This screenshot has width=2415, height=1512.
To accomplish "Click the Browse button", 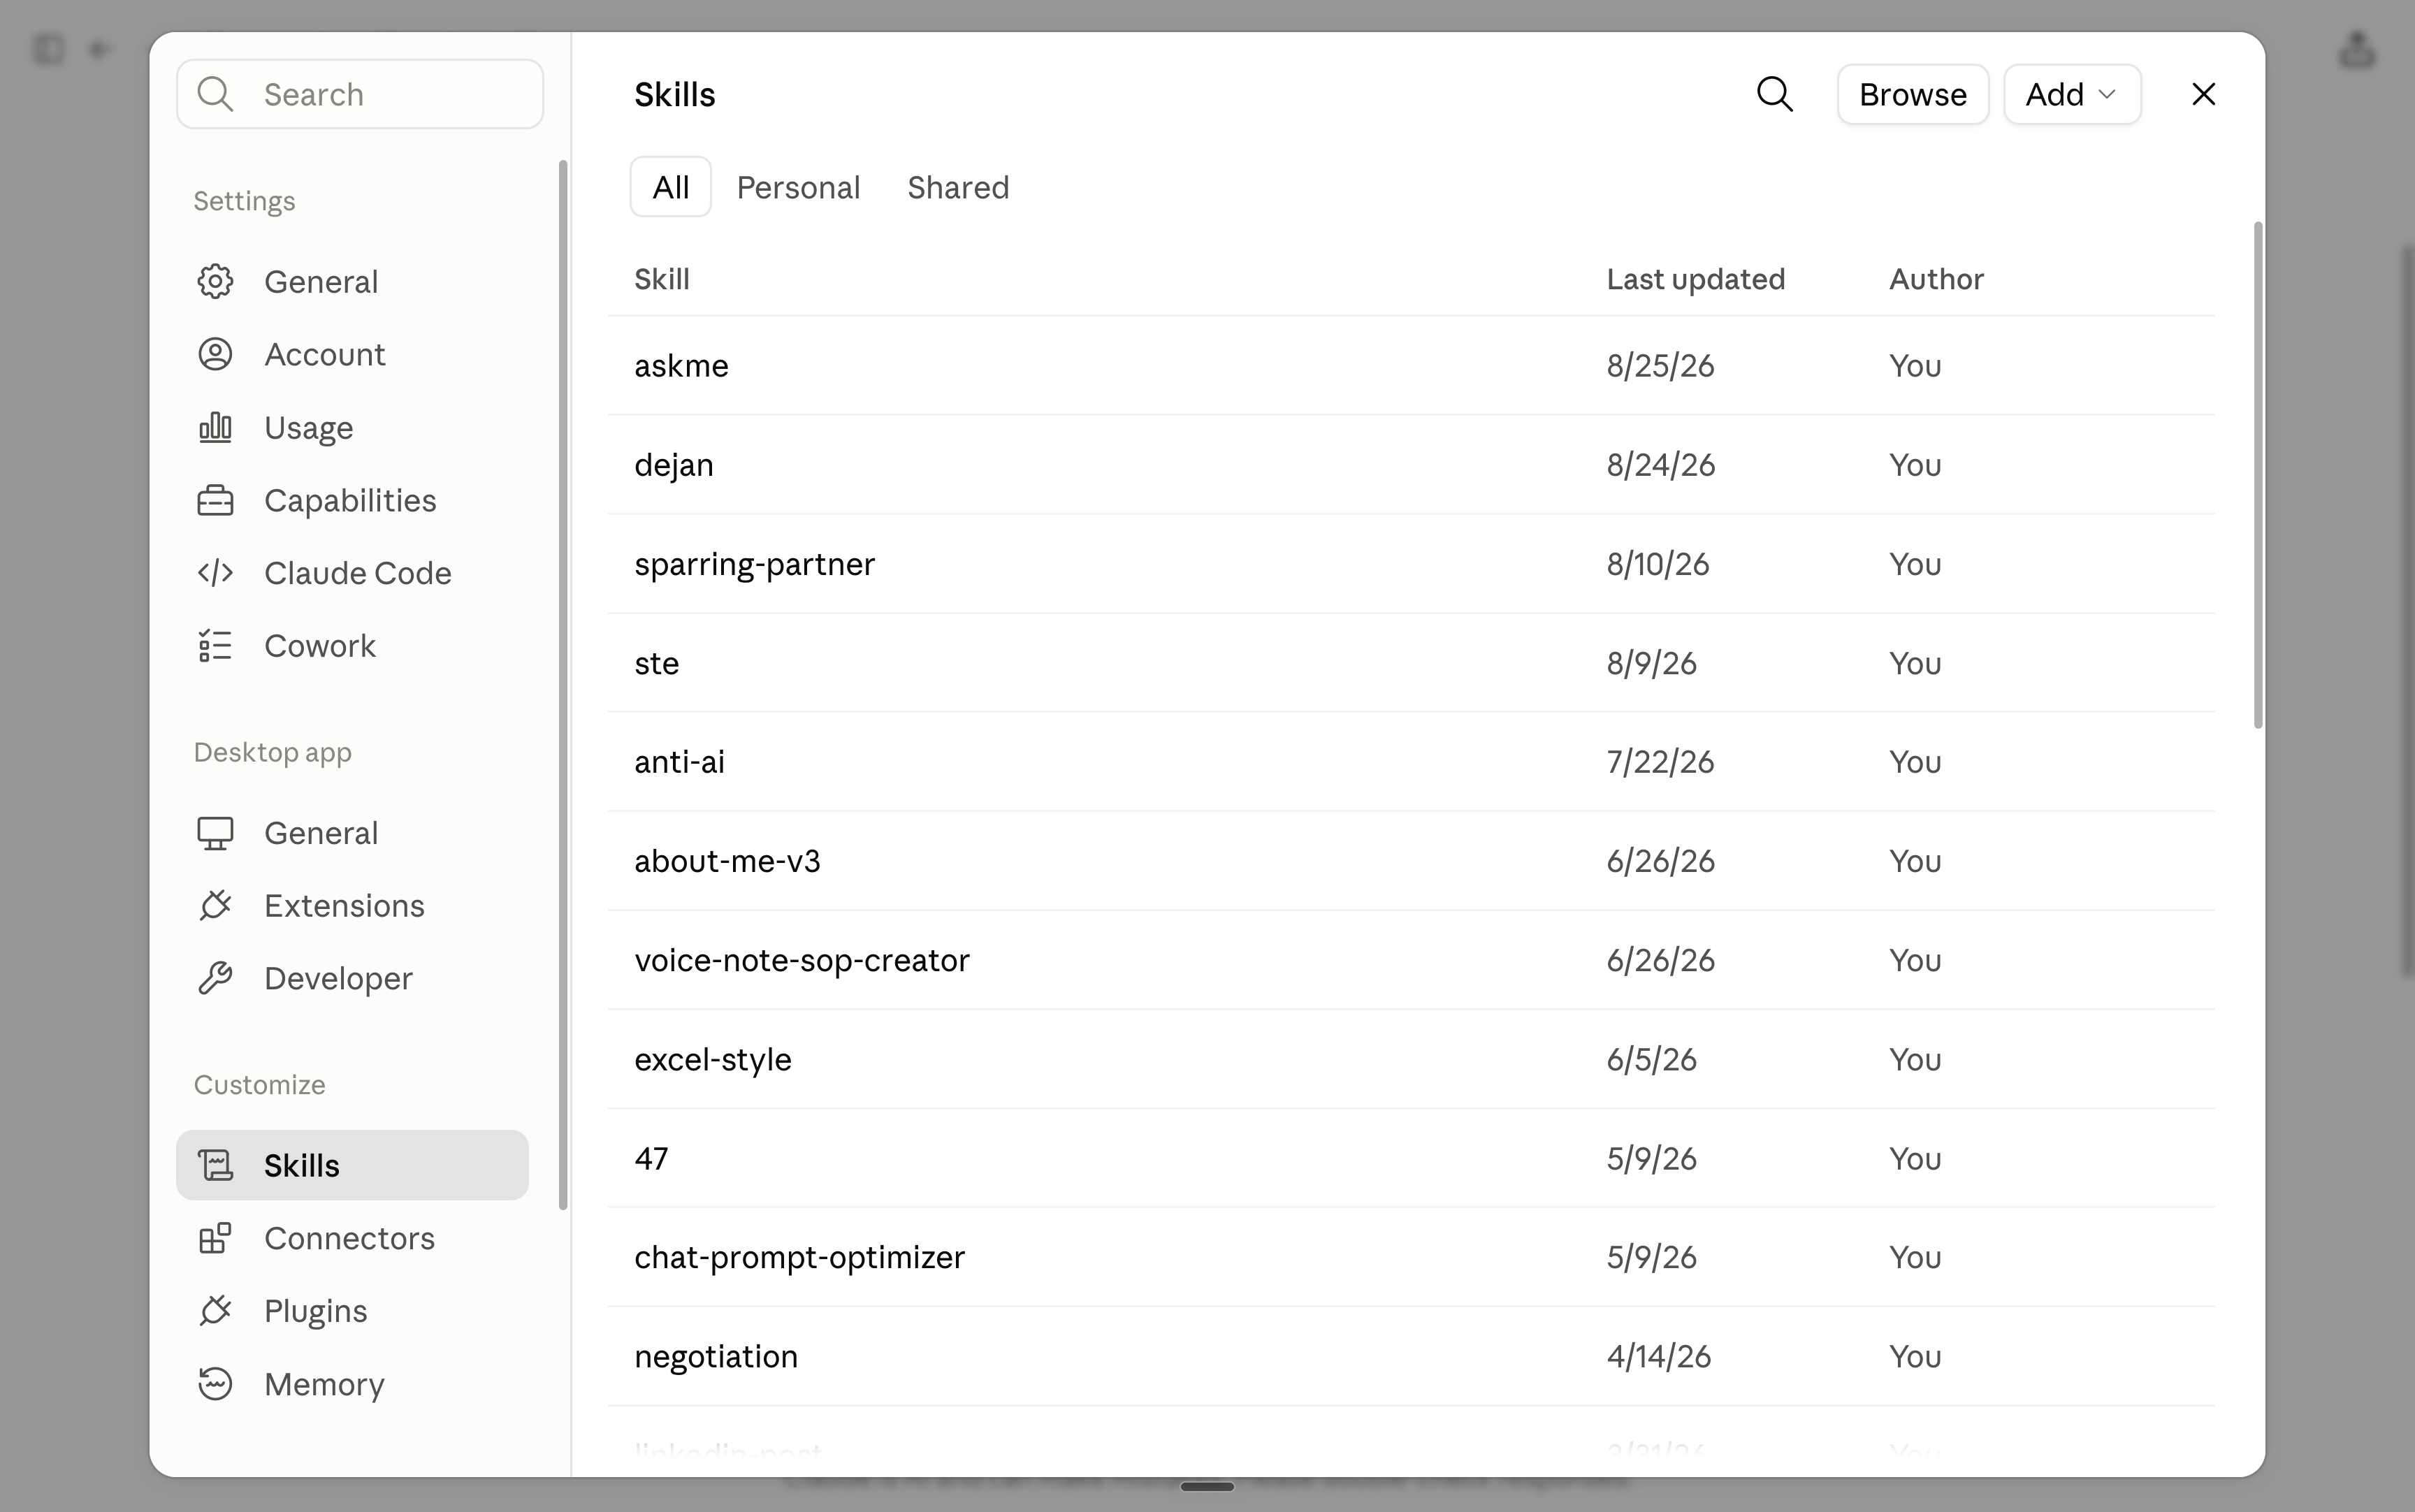I will [1912, 94].
